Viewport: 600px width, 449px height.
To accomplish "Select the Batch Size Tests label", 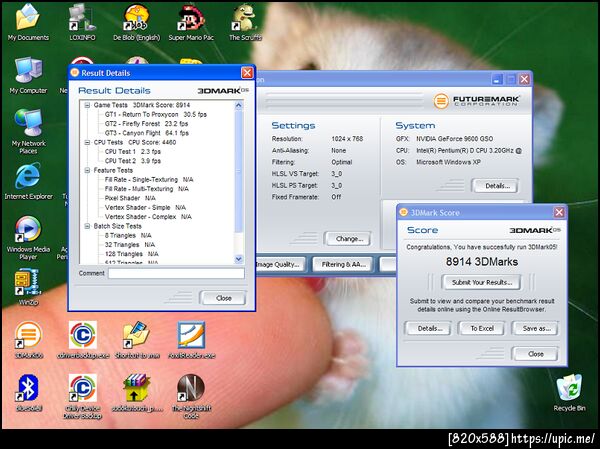I will point(117,226).
